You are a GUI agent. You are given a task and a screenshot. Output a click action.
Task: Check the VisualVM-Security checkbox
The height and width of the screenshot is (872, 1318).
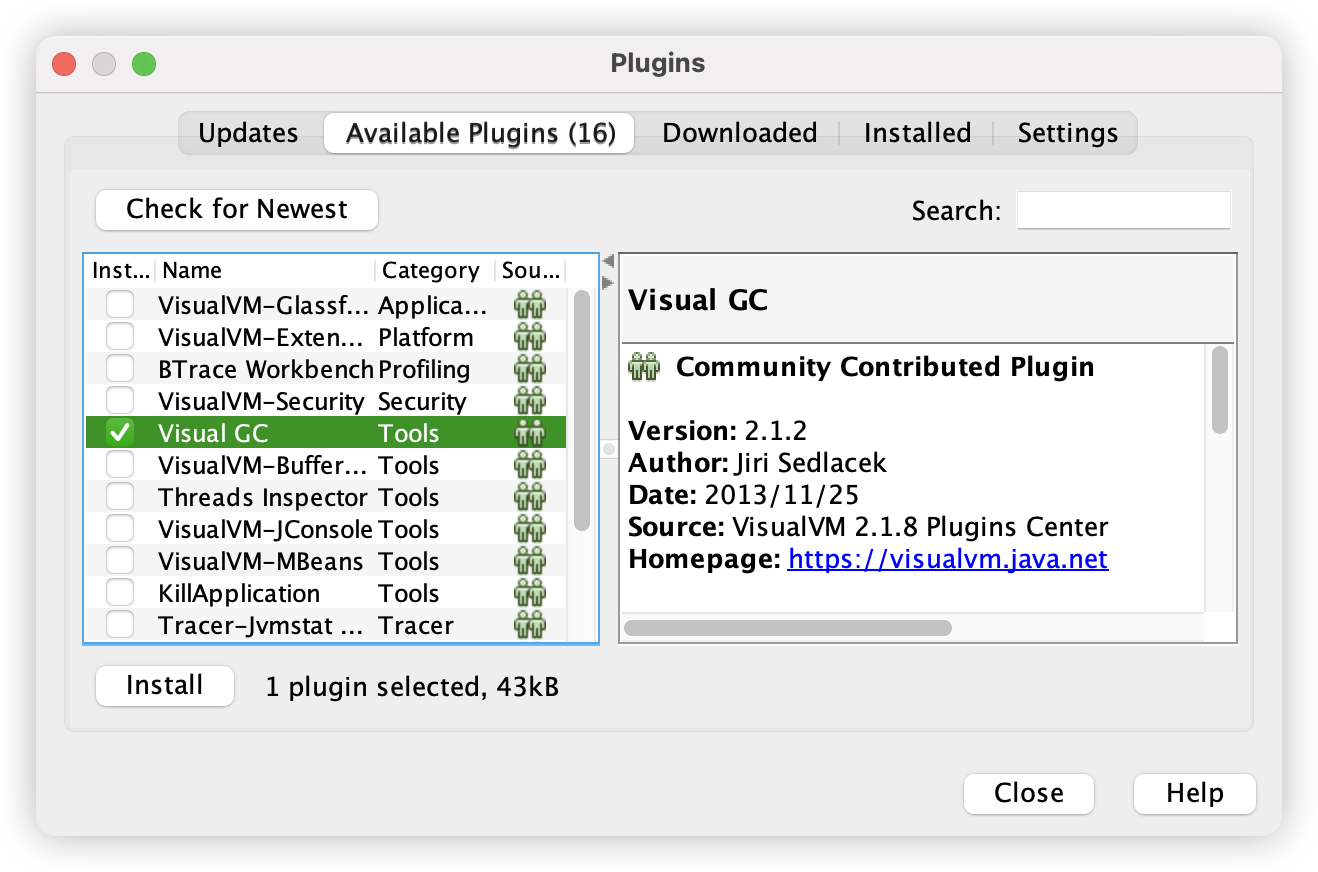pos(120,400)
